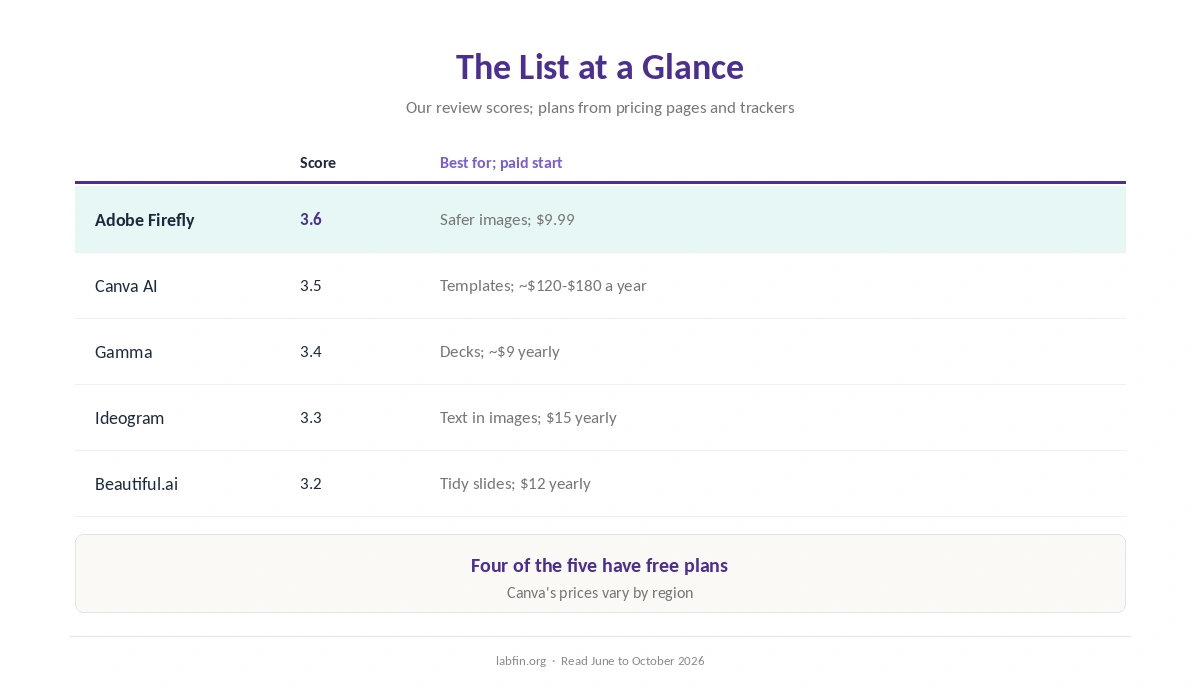Image resolution: width=1200 pixels, height=688 pixels.
Task: Click the score '3.3'
Action: click(311, 417)
